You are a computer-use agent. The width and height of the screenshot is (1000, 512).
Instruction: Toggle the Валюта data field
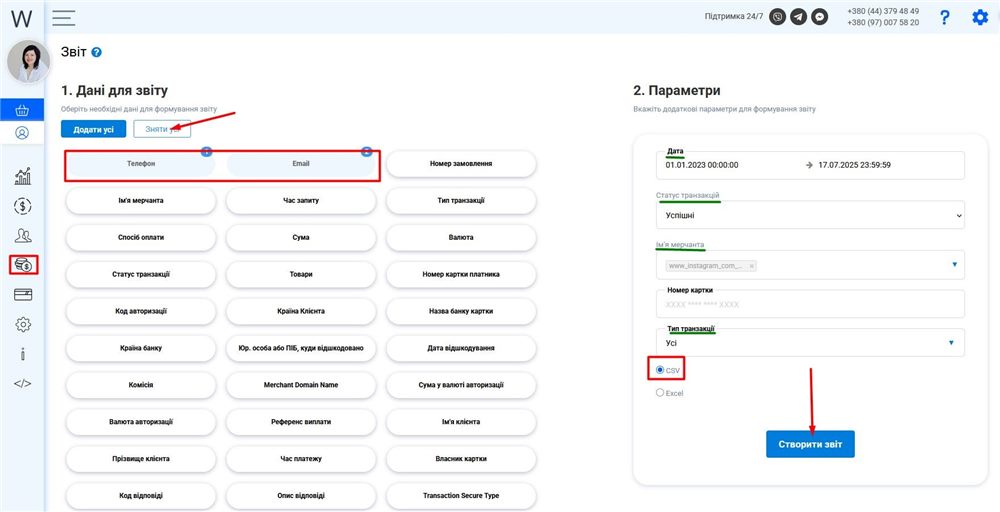click(x=461, y=237)
